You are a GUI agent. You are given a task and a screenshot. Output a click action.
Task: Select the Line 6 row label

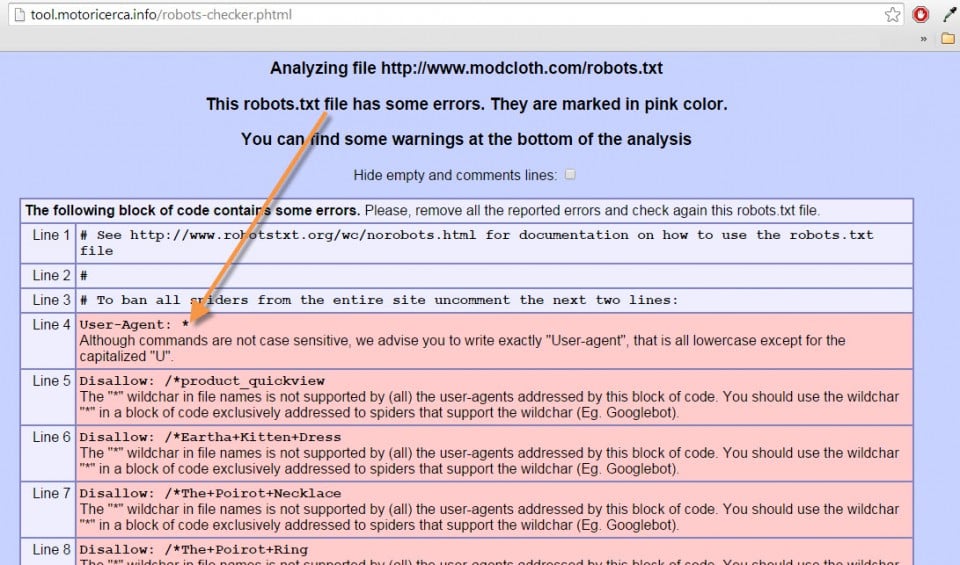51,437
